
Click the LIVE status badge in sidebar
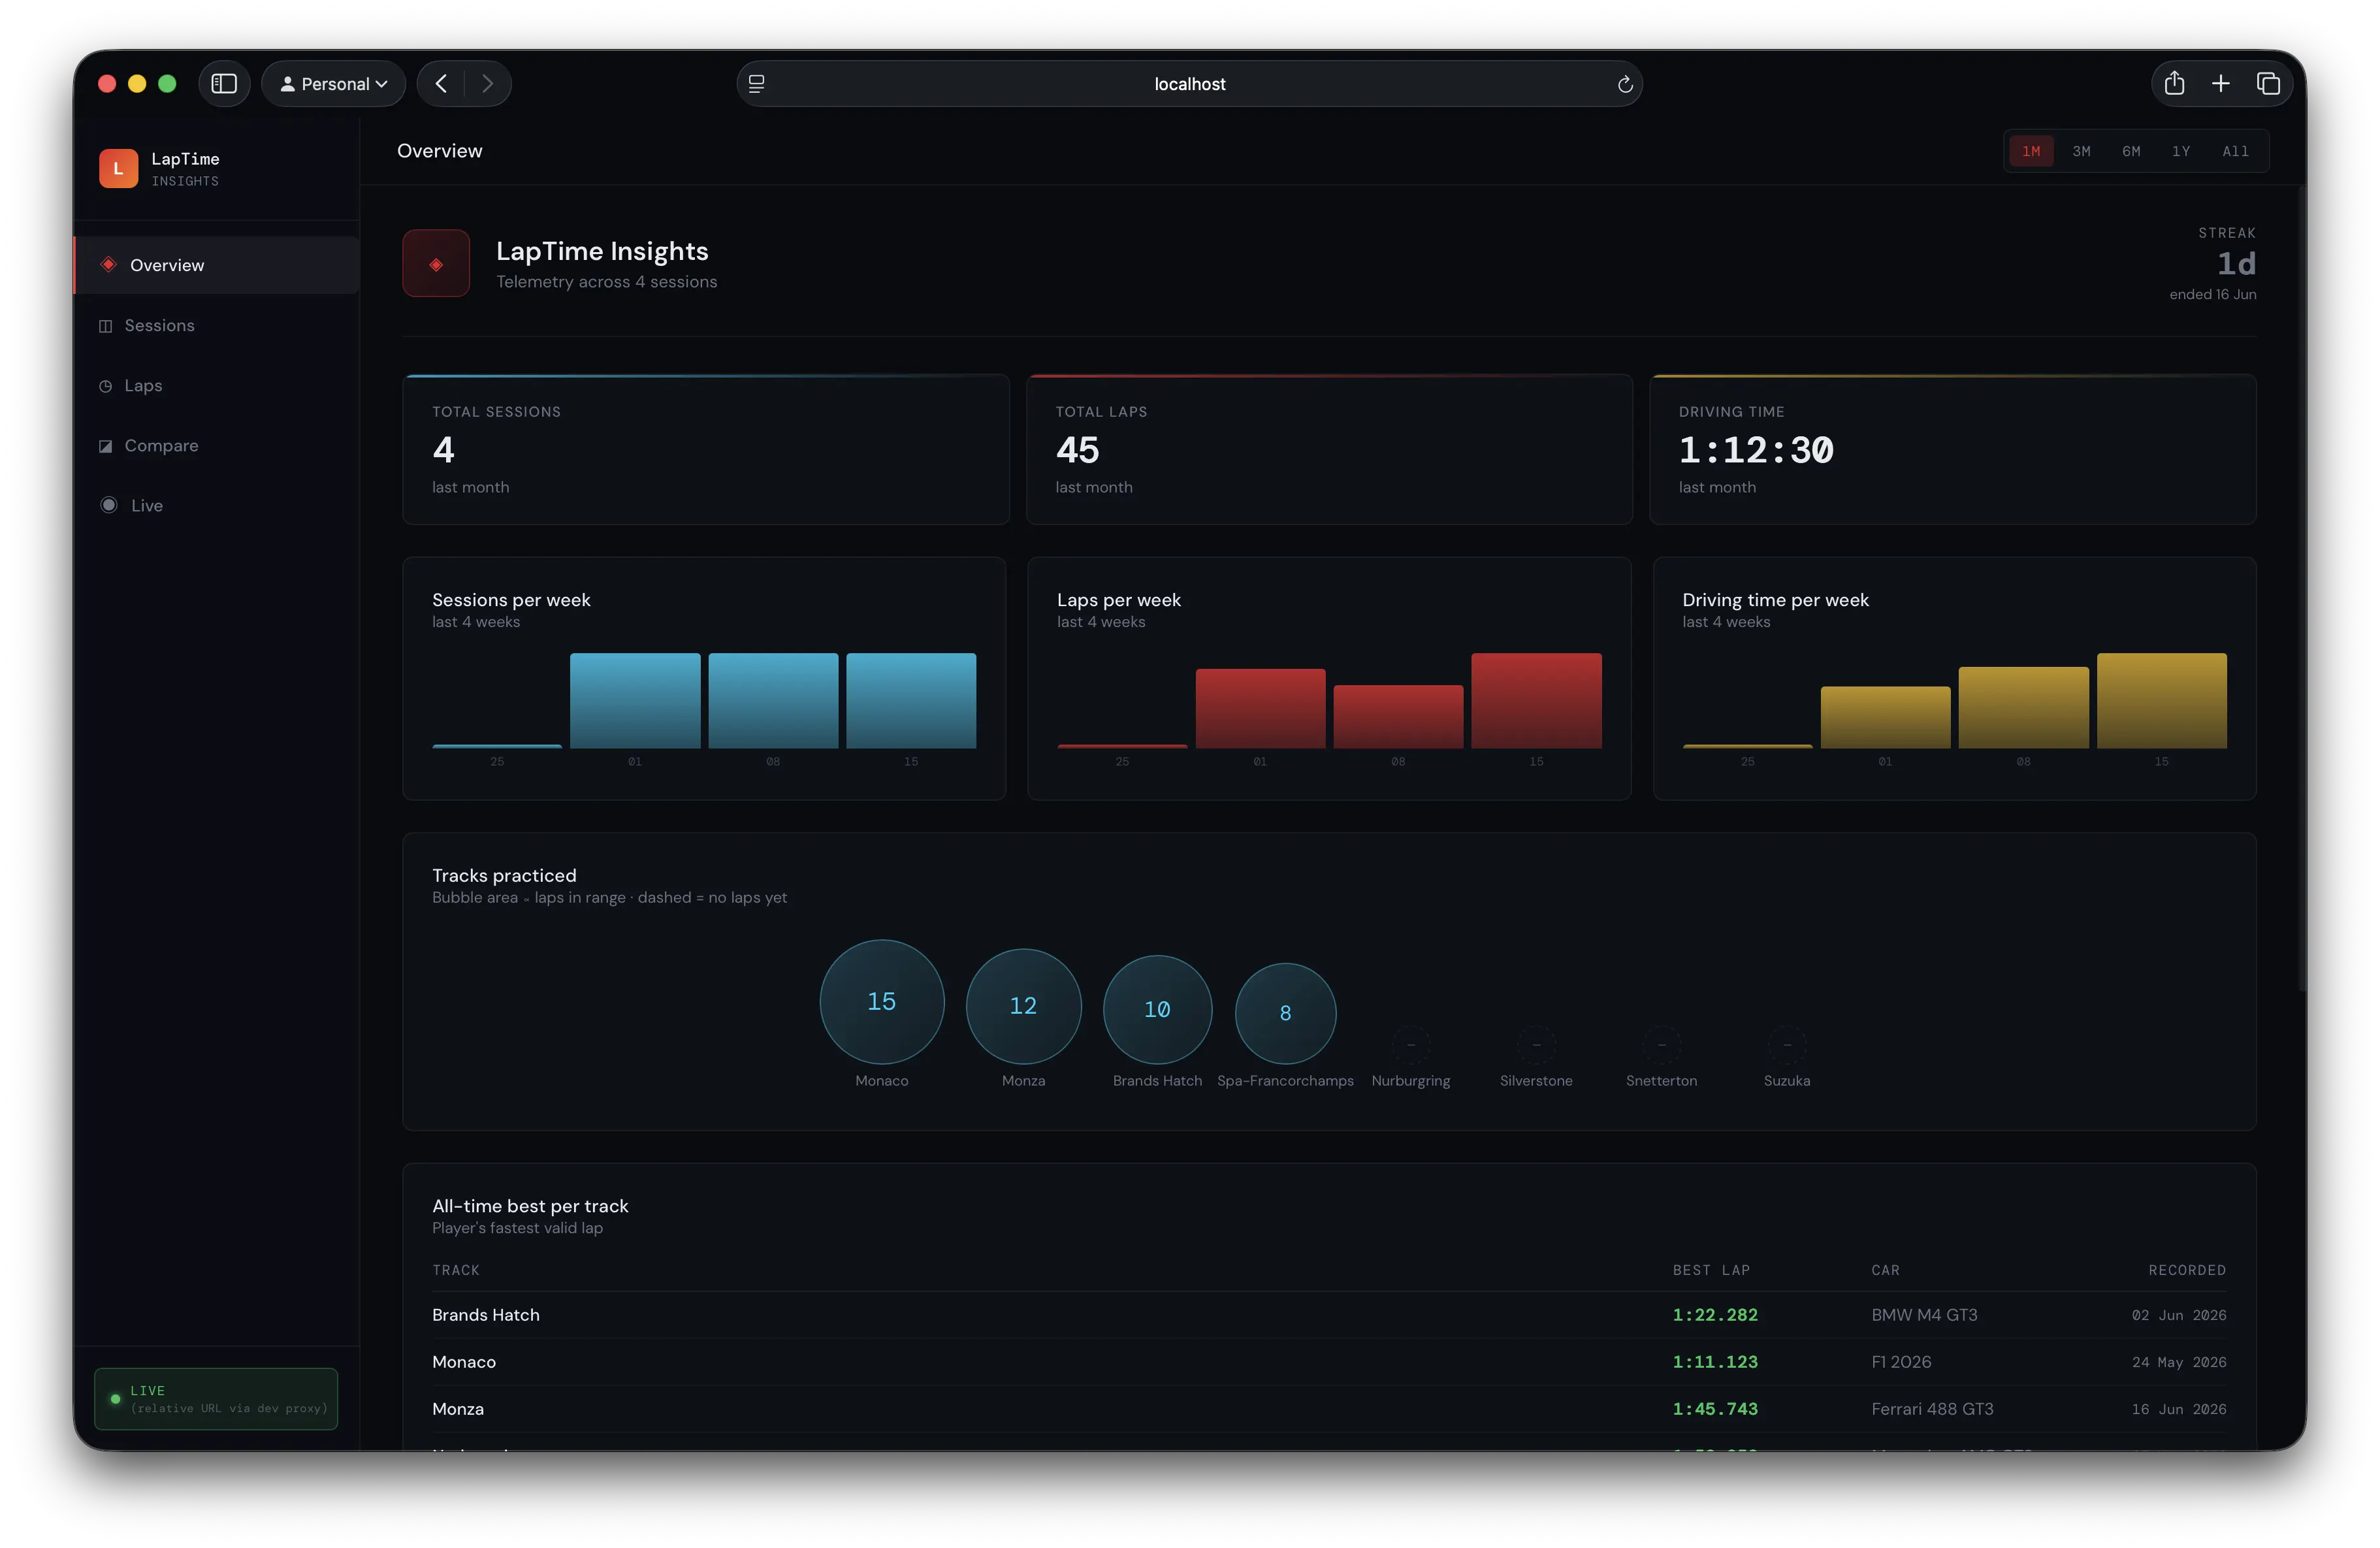216,1398
